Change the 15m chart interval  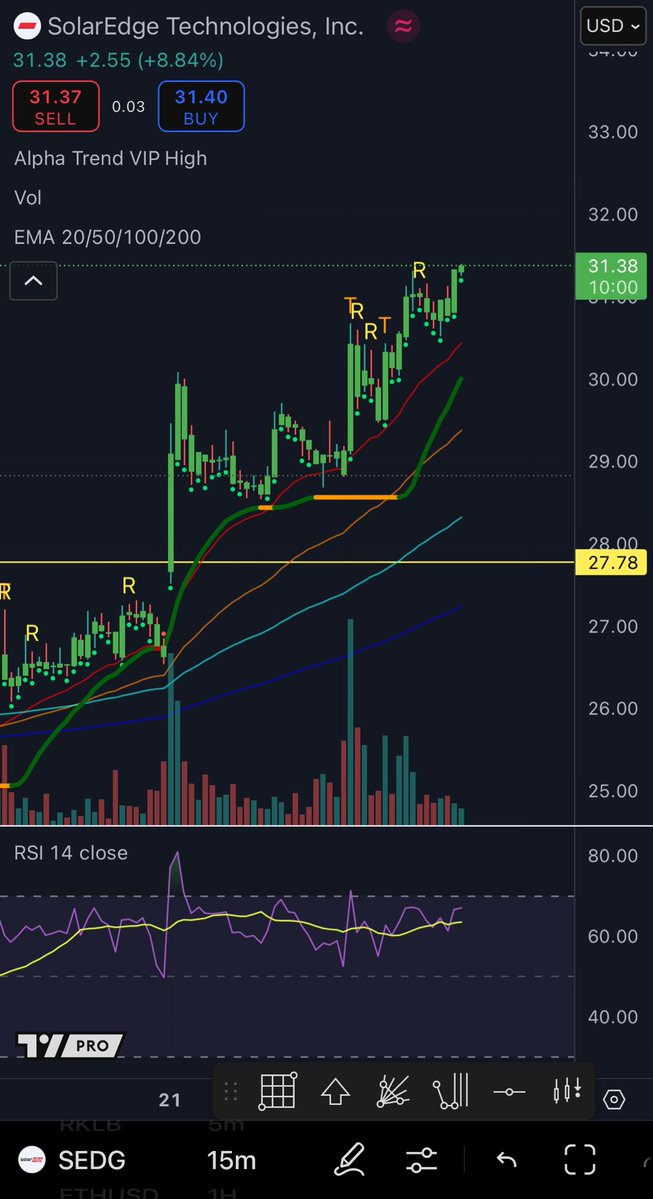point(231,1160)
